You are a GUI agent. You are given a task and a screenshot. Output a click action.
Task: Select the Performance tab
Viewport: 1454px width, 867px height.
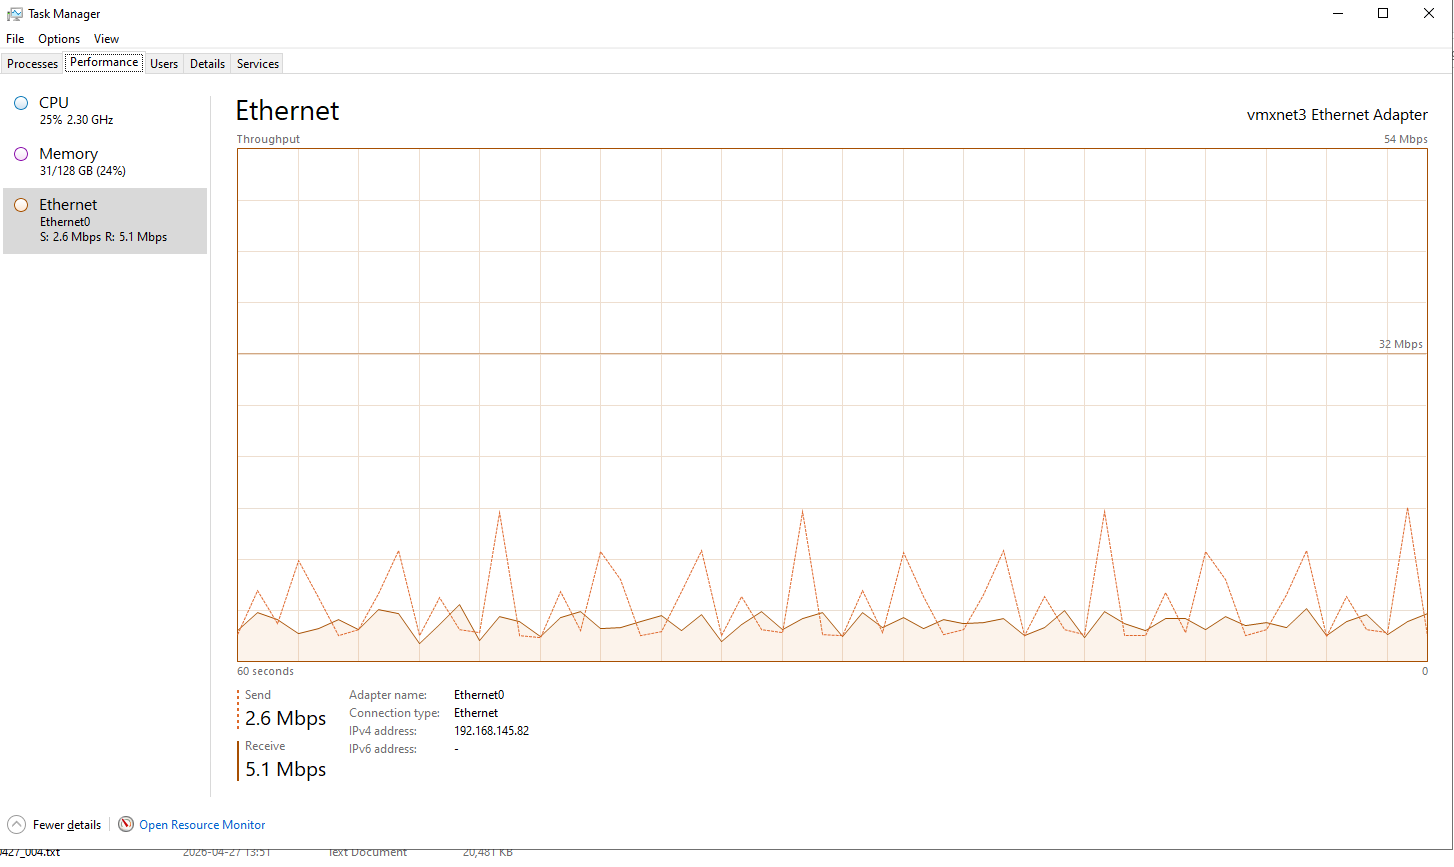(x=104, y=62)
